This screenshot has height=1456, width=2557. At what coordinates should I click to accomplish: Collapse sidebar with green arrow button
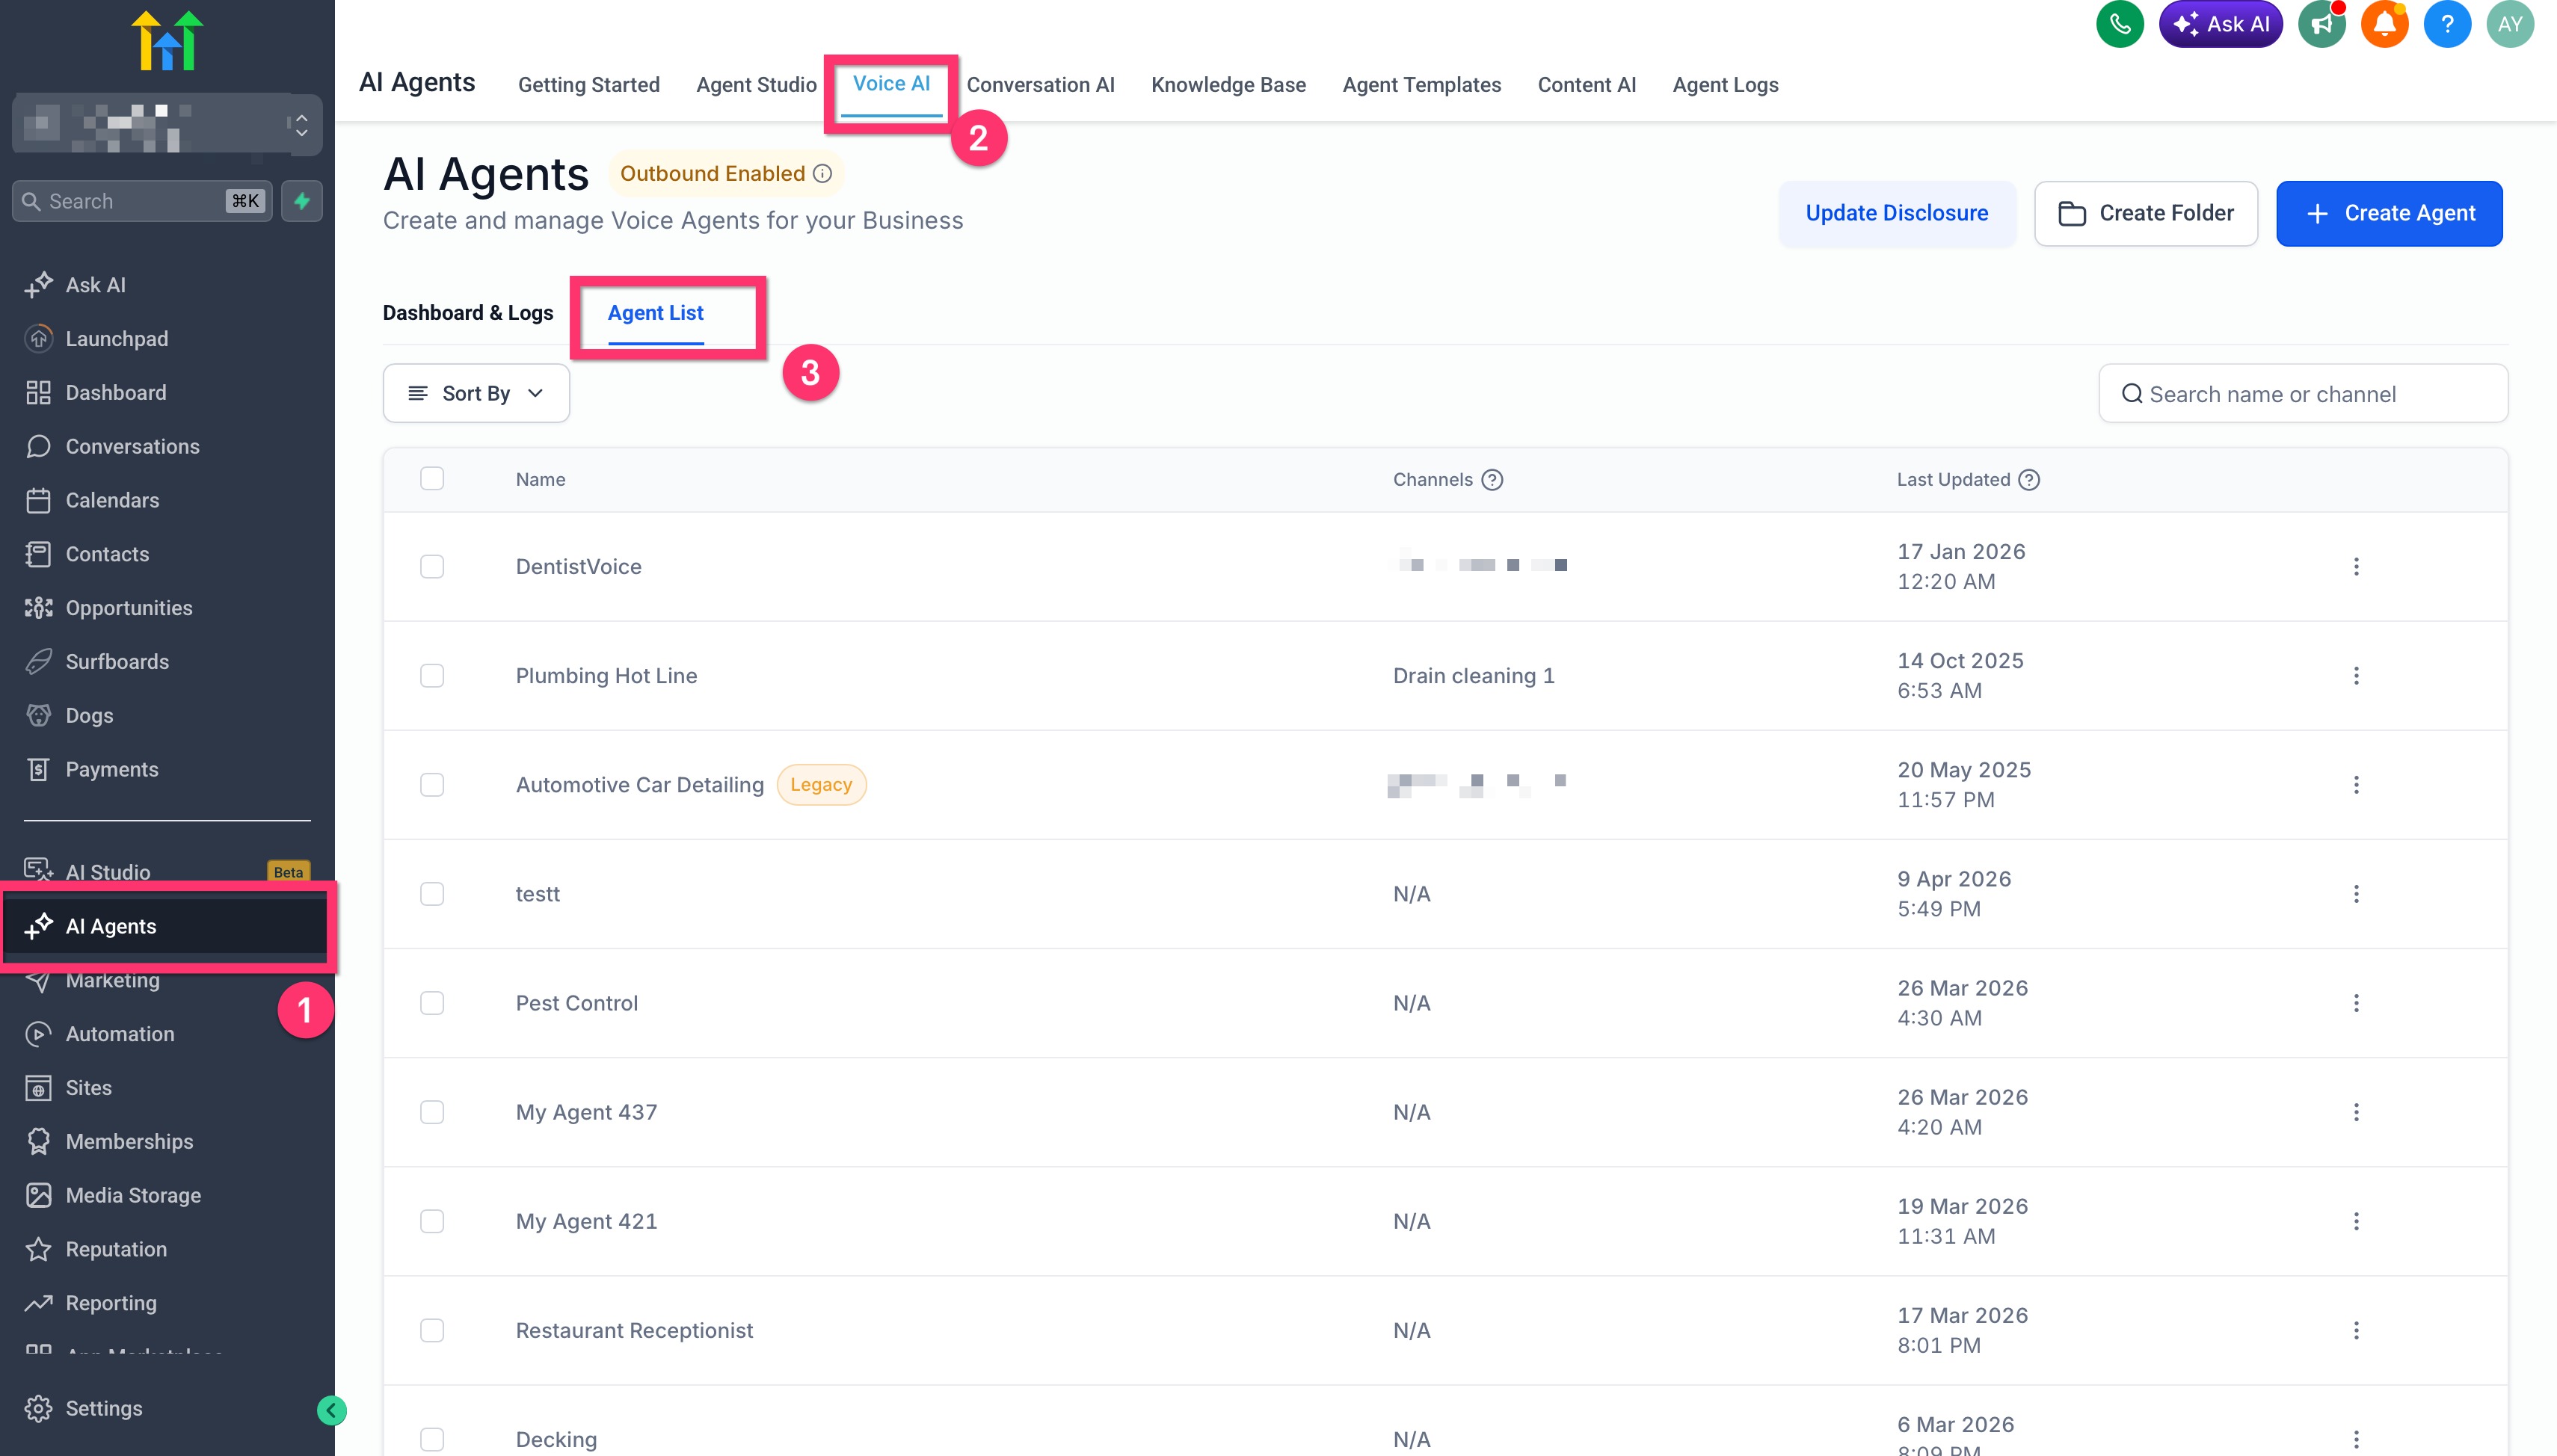point(331,1410)
